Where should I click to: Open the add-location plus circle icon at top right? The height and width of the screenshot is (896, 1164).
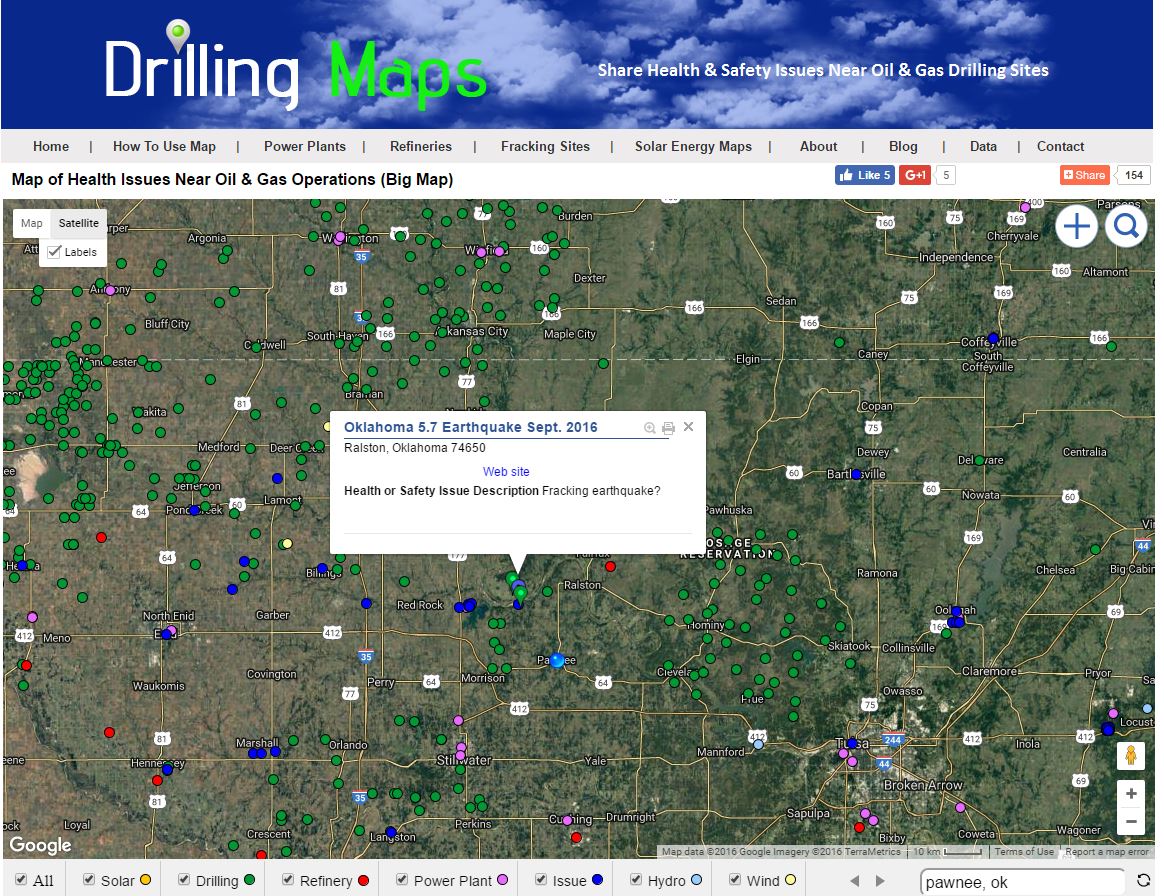click(x=1077, y=227)
